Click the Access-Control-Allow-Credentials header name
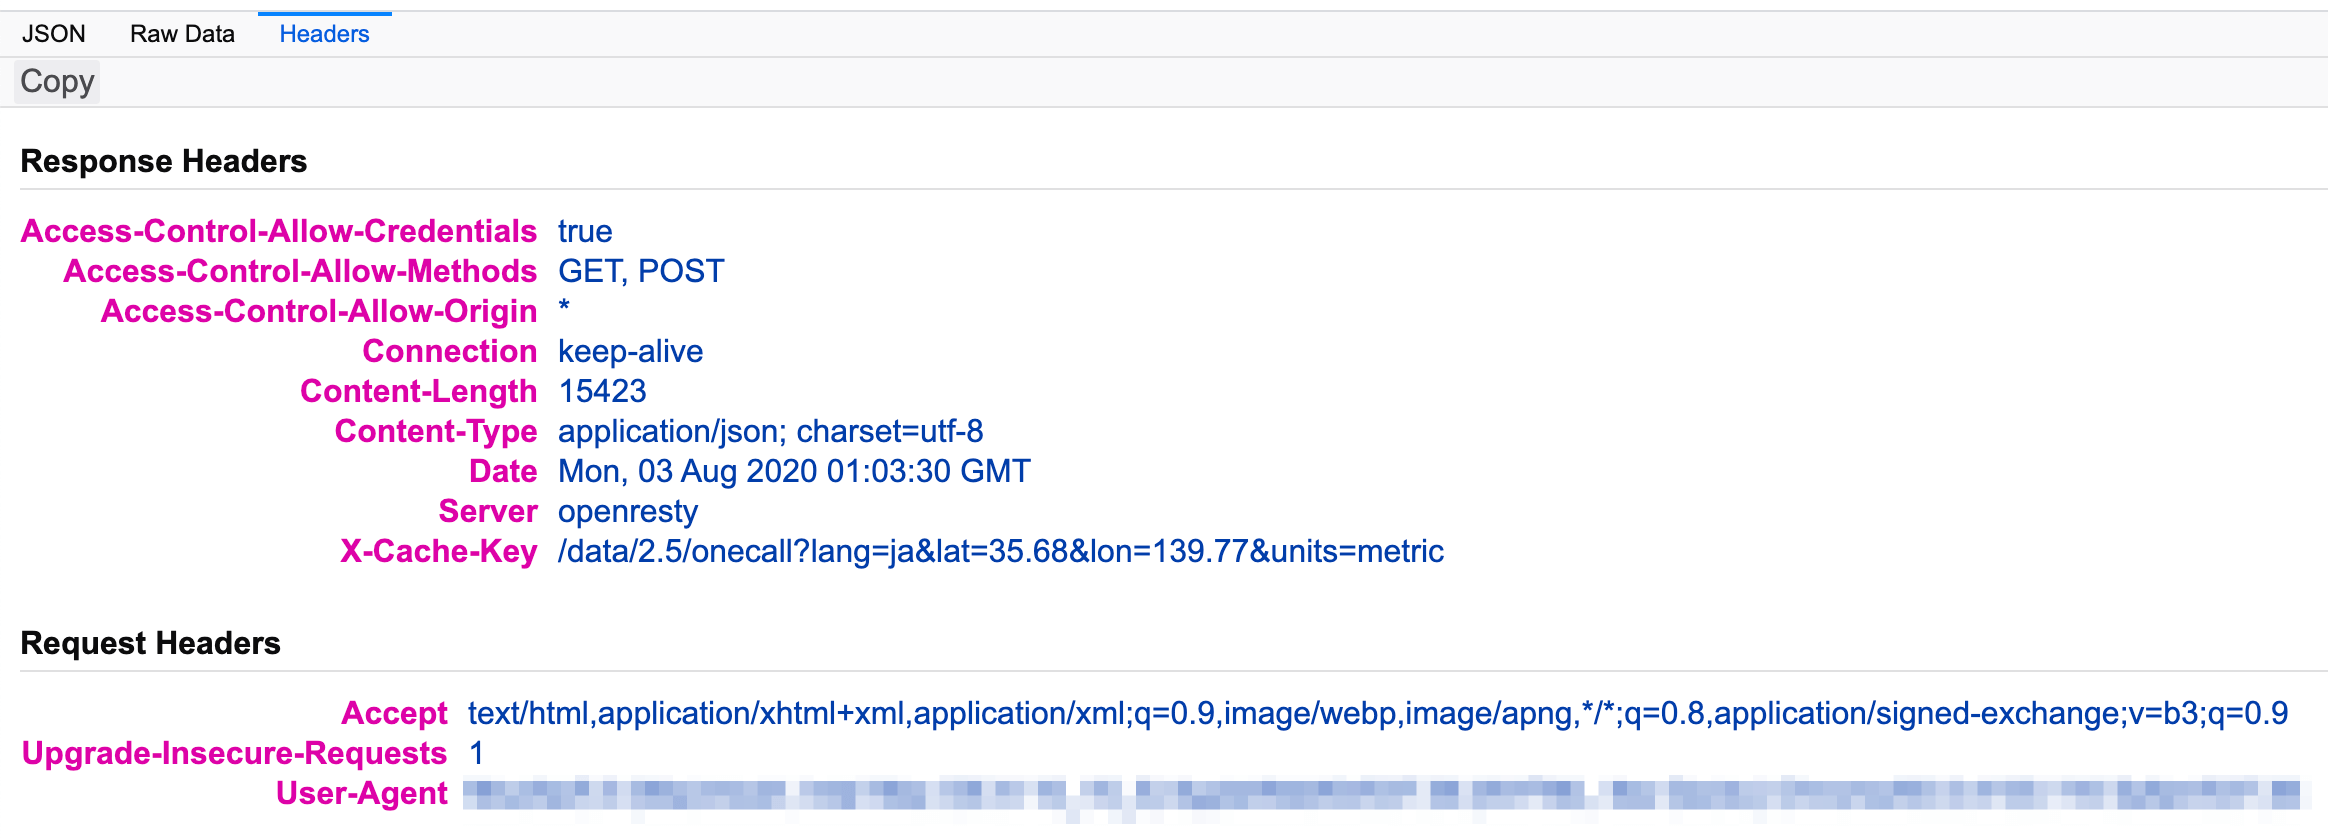 [x=278, y=231]
